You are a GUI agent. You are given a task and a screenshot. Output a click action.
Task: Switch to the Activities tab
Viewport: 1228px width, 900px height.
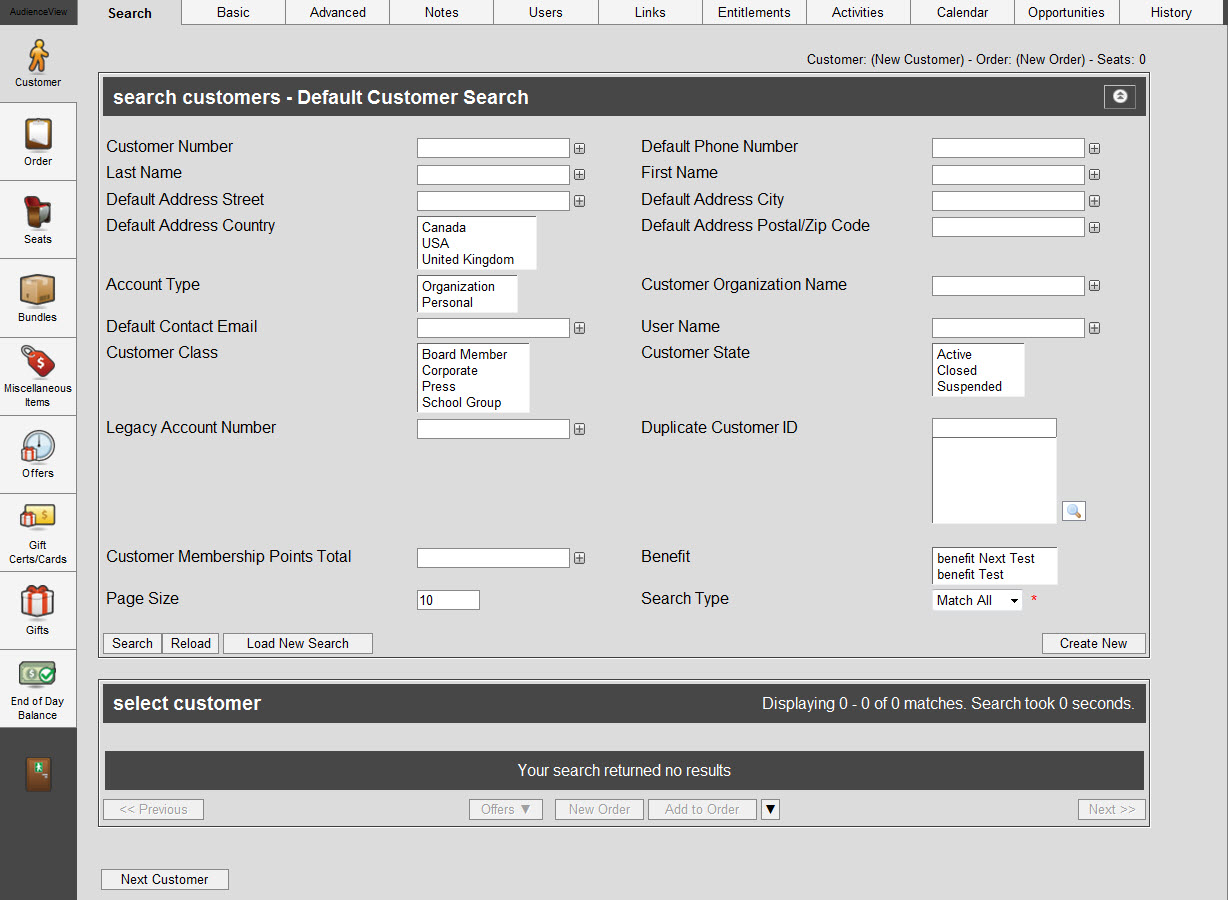tap(858, 12)
